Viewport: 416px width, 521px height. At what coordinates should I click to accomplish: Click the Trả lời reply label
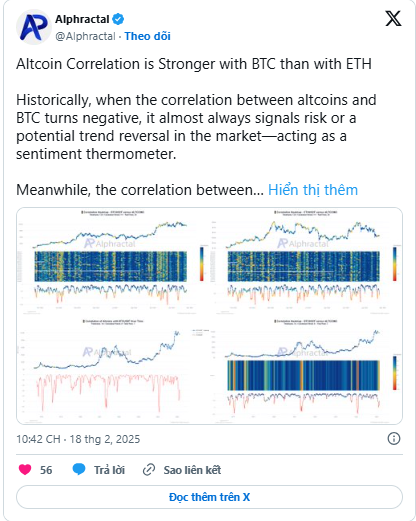(109, 470)
